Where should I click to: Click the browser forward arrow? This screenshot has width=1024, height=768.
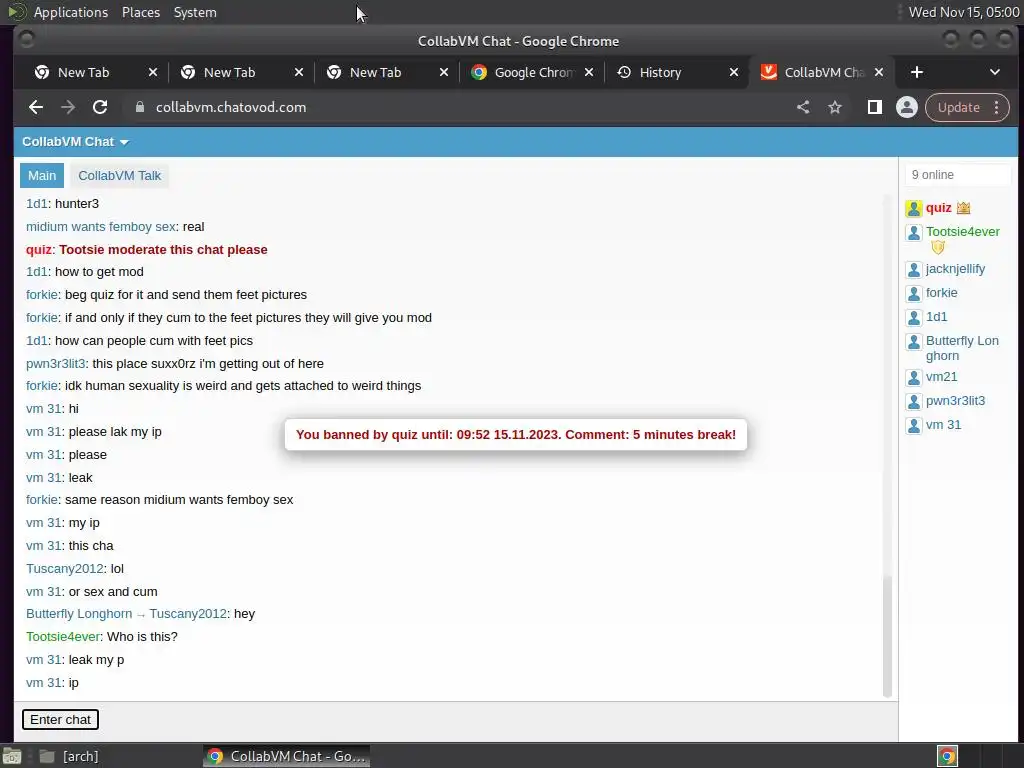(68, 107)
